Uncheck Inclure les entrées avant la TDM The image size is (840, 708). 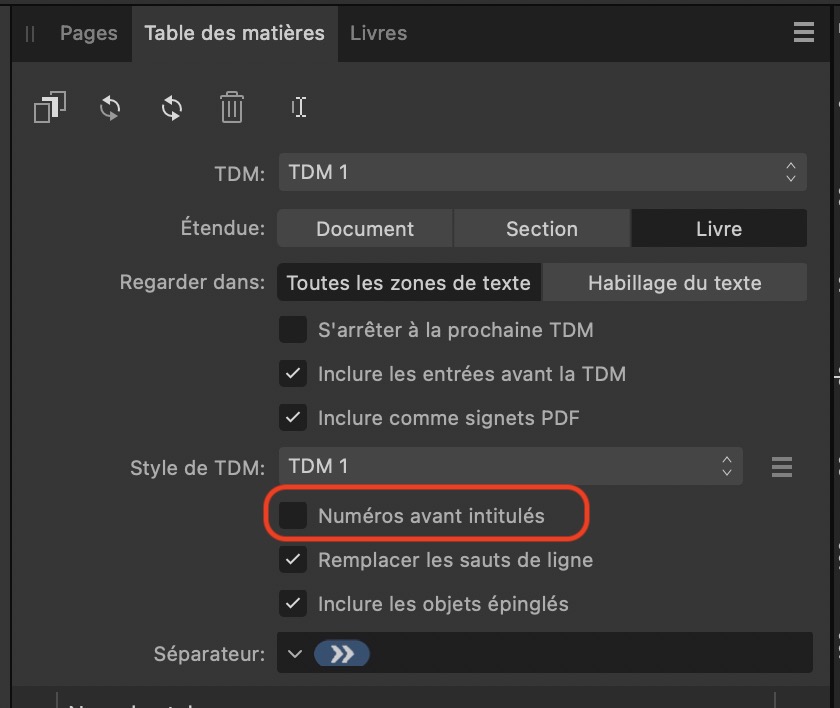[292, 373]
